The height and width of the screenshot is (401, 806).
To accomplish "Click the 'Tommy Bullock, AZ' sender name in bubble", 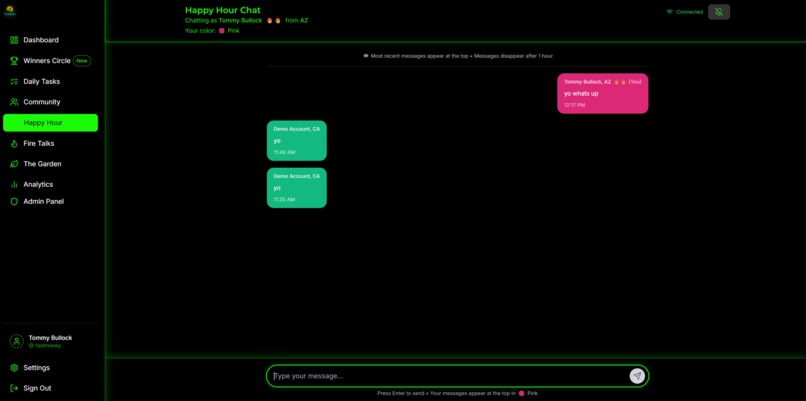I will pyautogui.click(x=587, y=82).
